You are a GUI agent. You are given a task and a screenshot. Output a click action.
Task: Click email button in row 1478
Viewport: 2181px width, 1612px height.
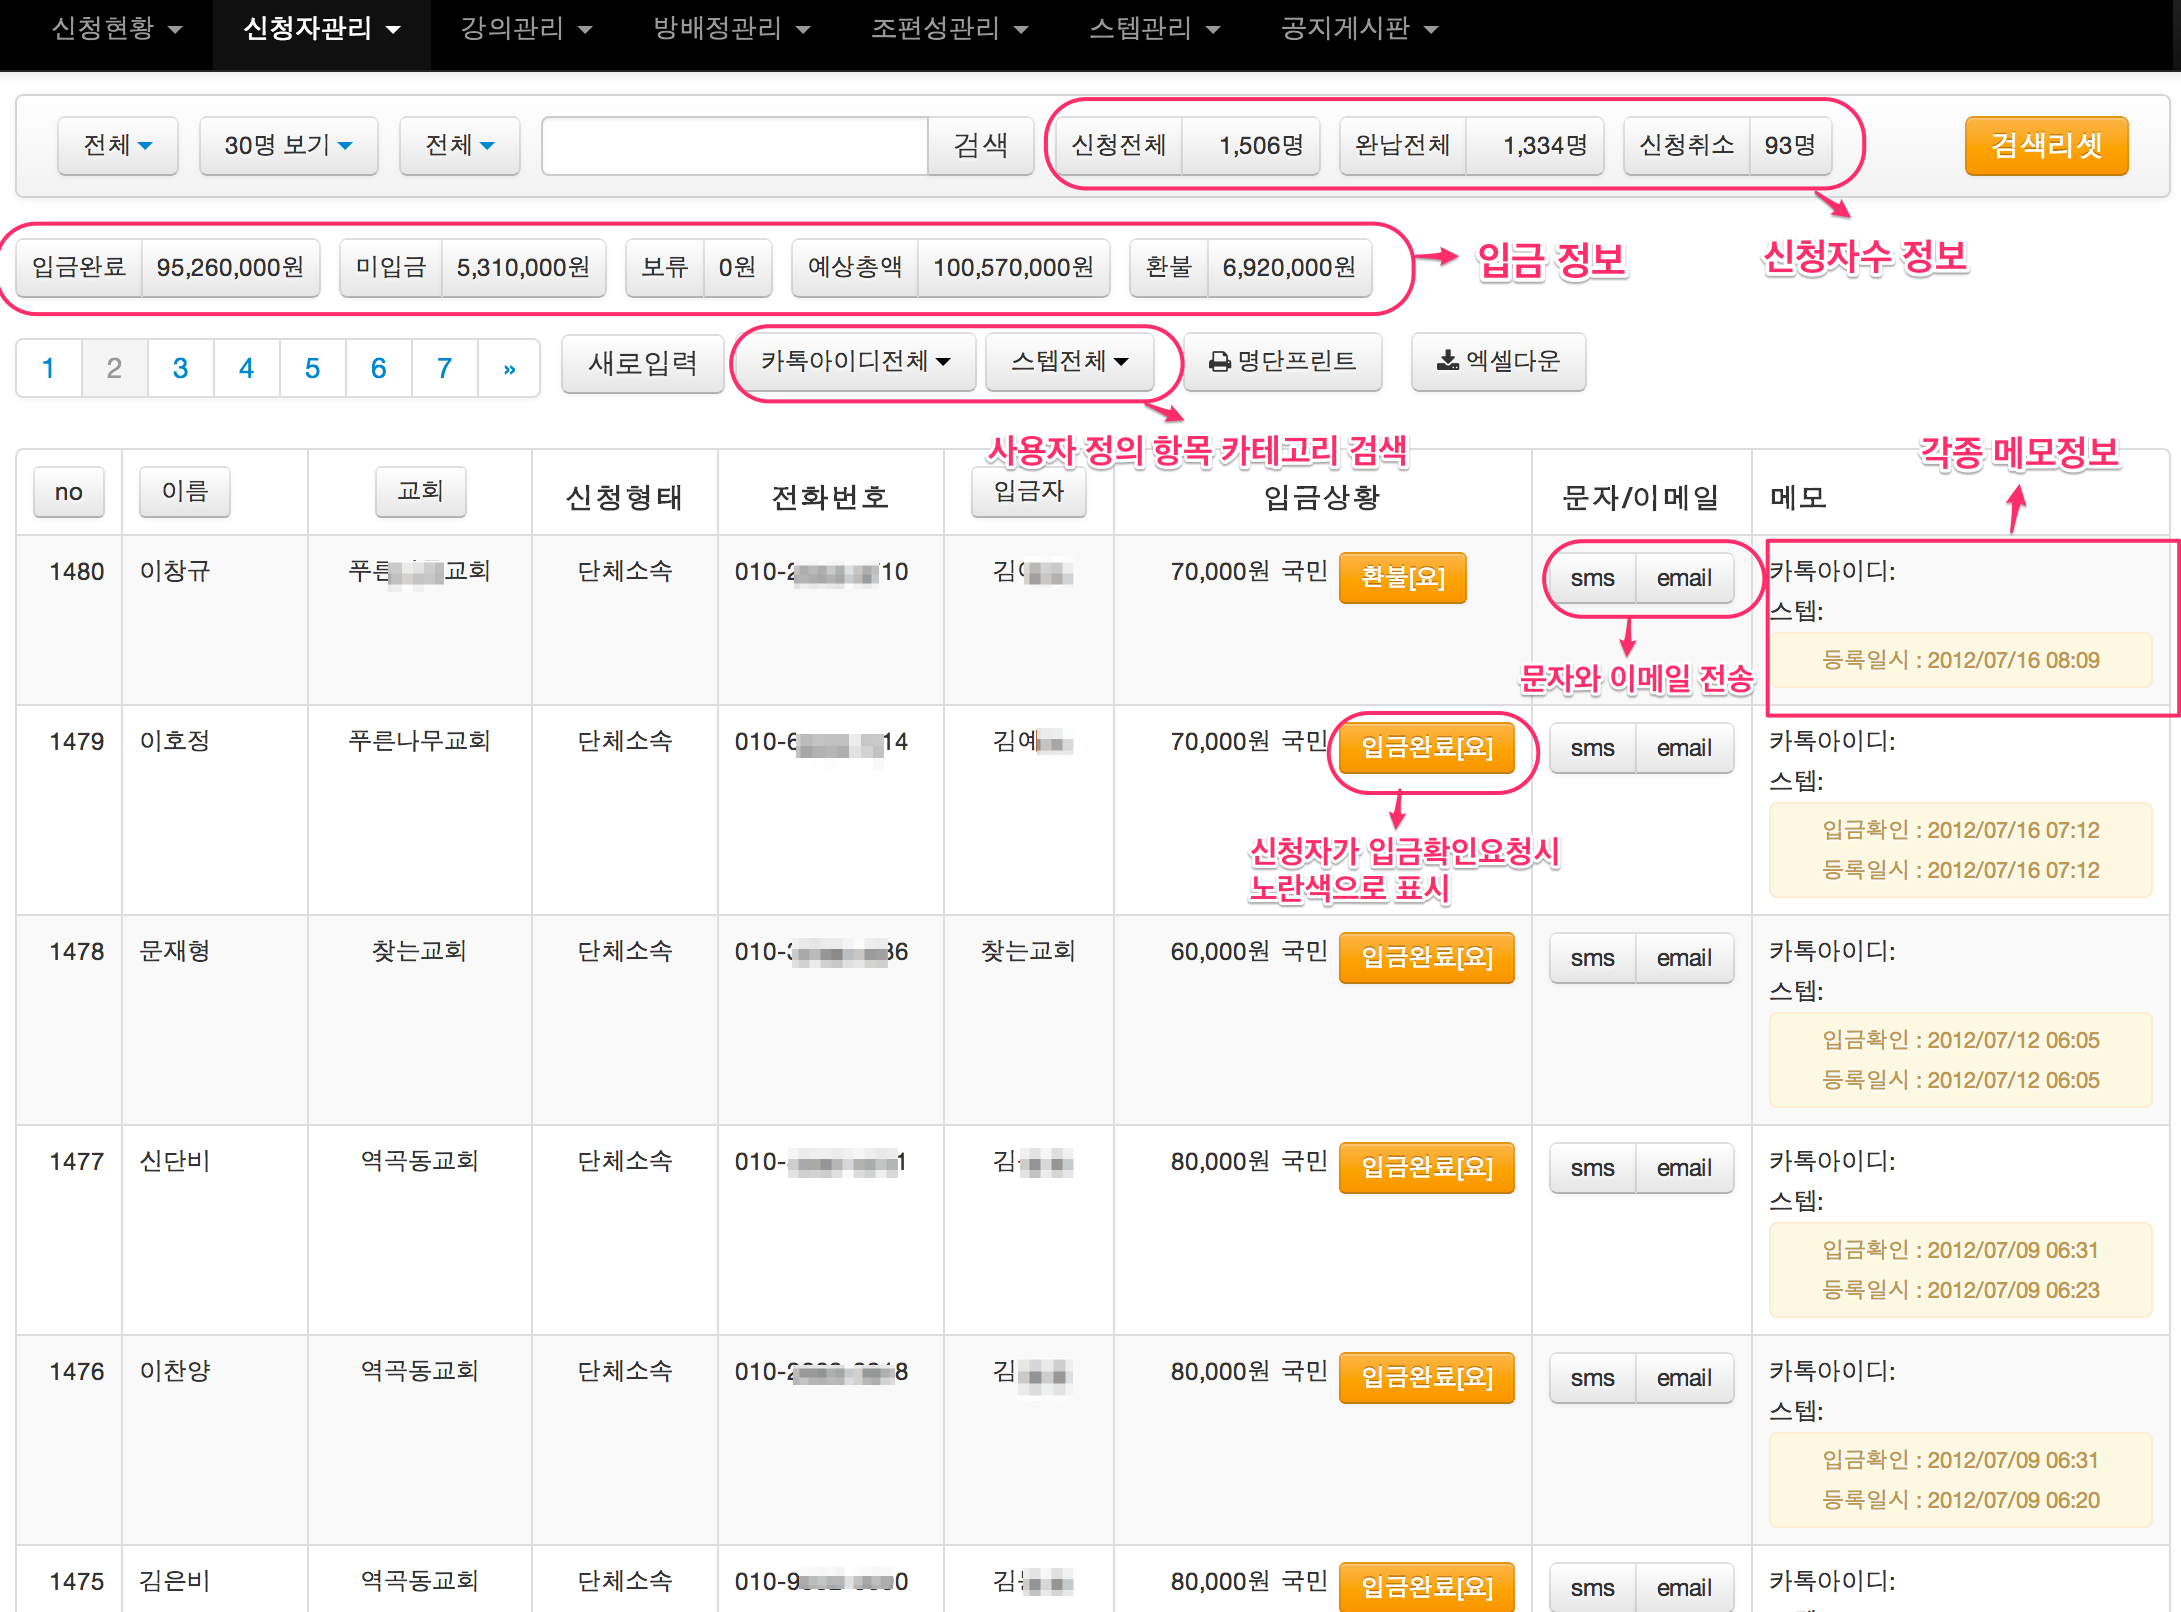pos(1684,958)
